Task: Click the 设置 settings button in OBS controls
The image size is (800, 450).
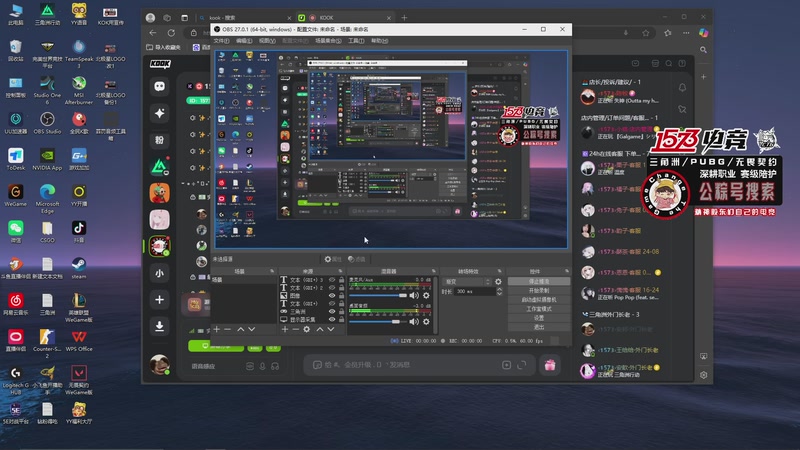Action: click(539, 318)
